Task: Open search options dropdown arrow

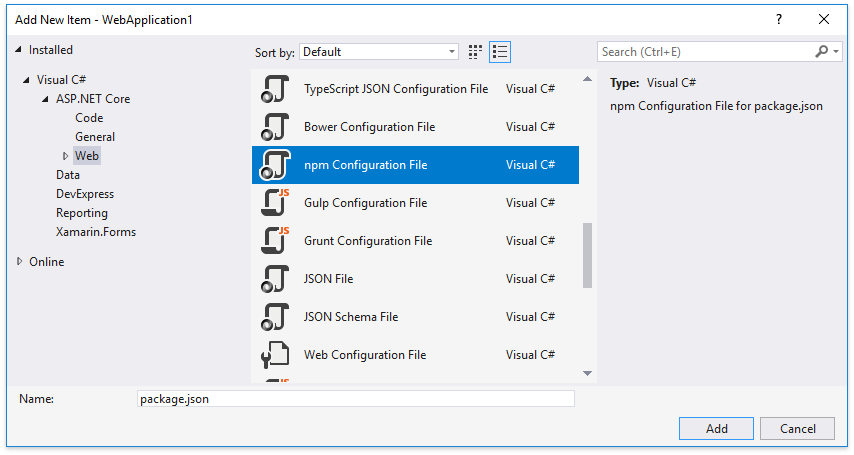Action: tap(836, 52)
